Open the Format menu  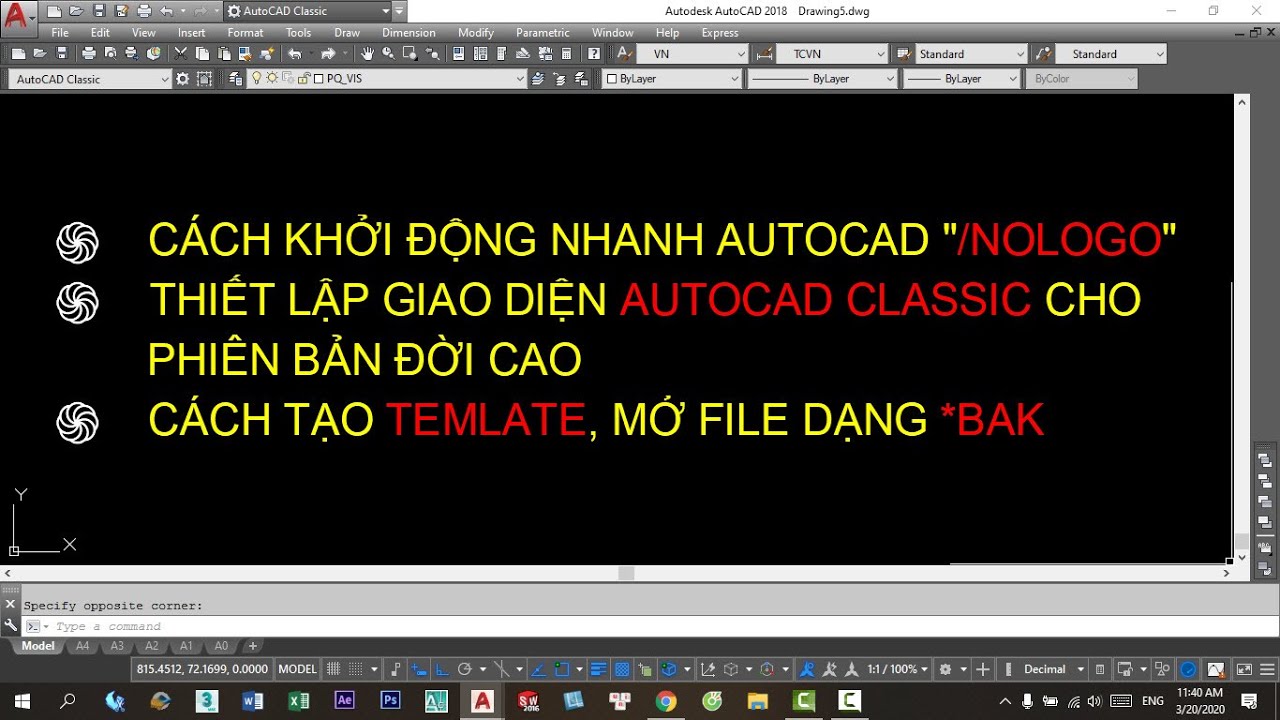pyautogui.click(x=245, y=33)
